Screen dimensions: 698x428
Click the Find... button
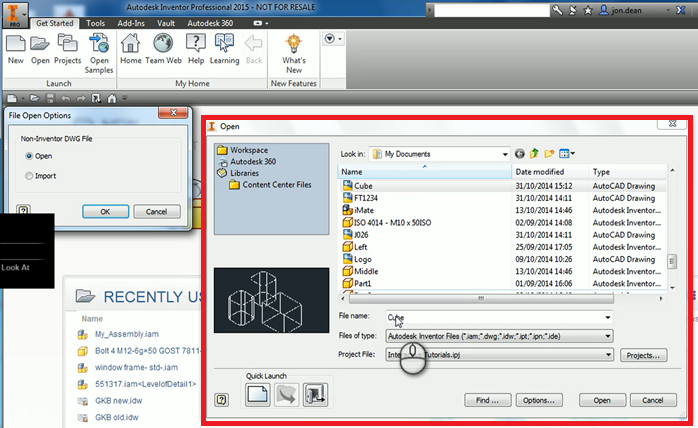pyautogui.click(x=487, y=400)
